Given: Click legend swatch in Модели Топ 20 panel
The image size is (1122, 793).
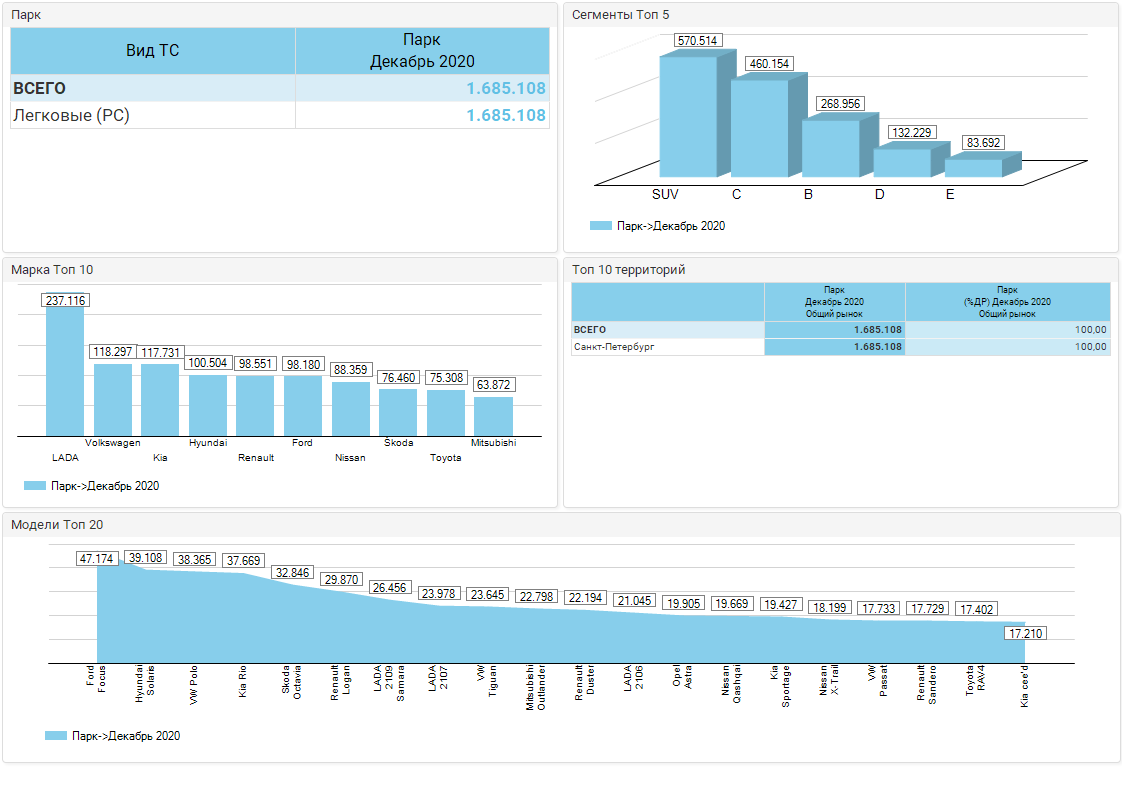Looking at the screenshot, I should (x=56, y=736).
